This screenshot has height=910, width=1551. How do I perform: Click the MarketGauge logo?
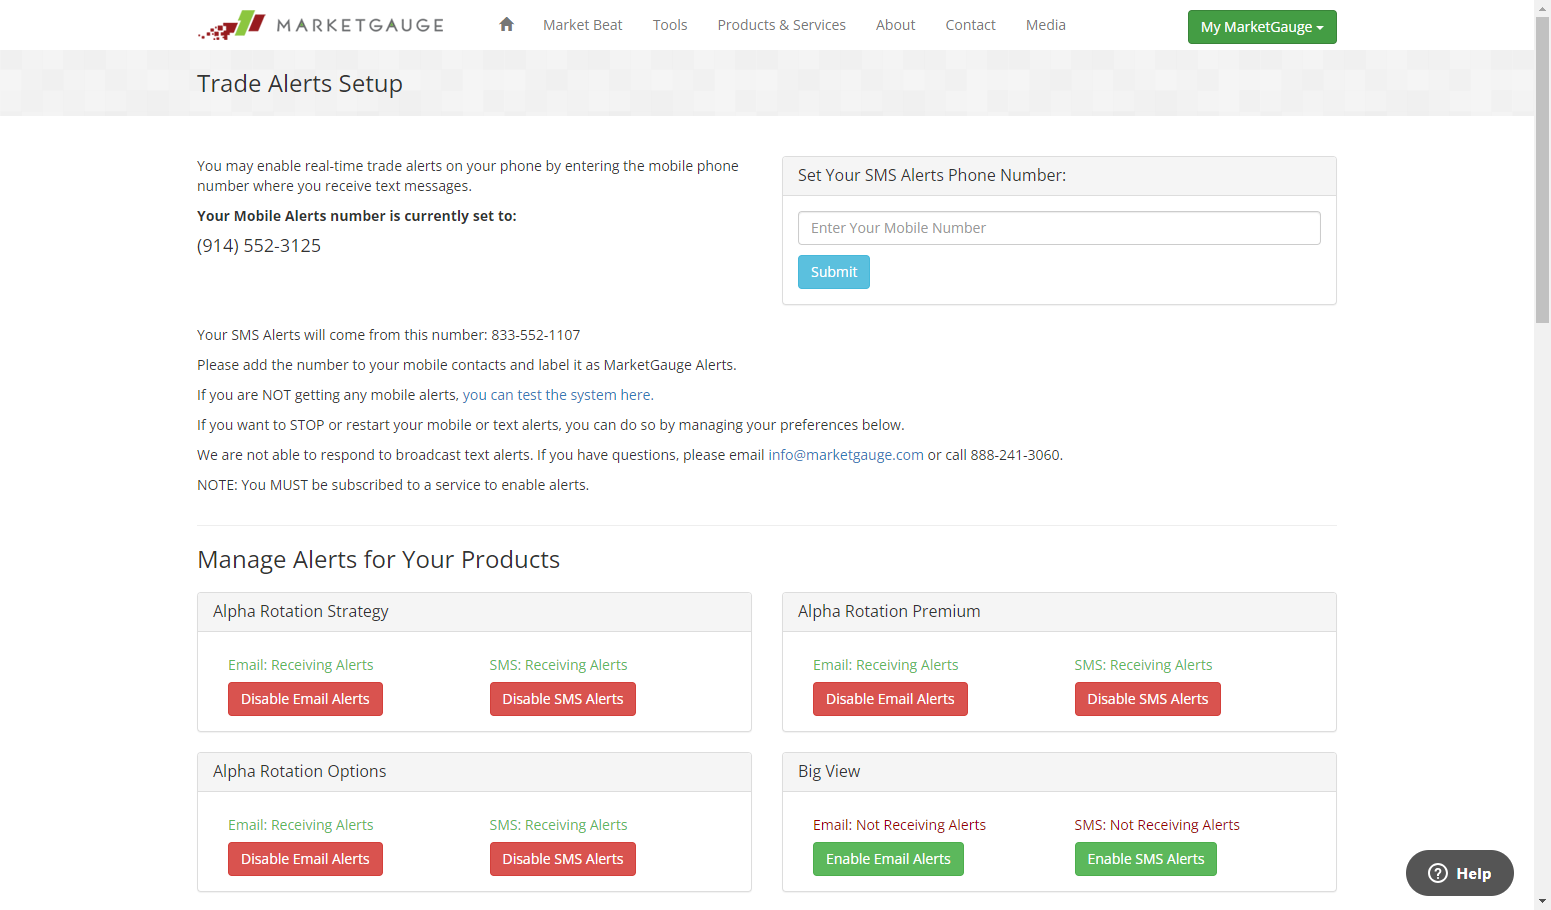pyautogui.click(x=321, y=25)
